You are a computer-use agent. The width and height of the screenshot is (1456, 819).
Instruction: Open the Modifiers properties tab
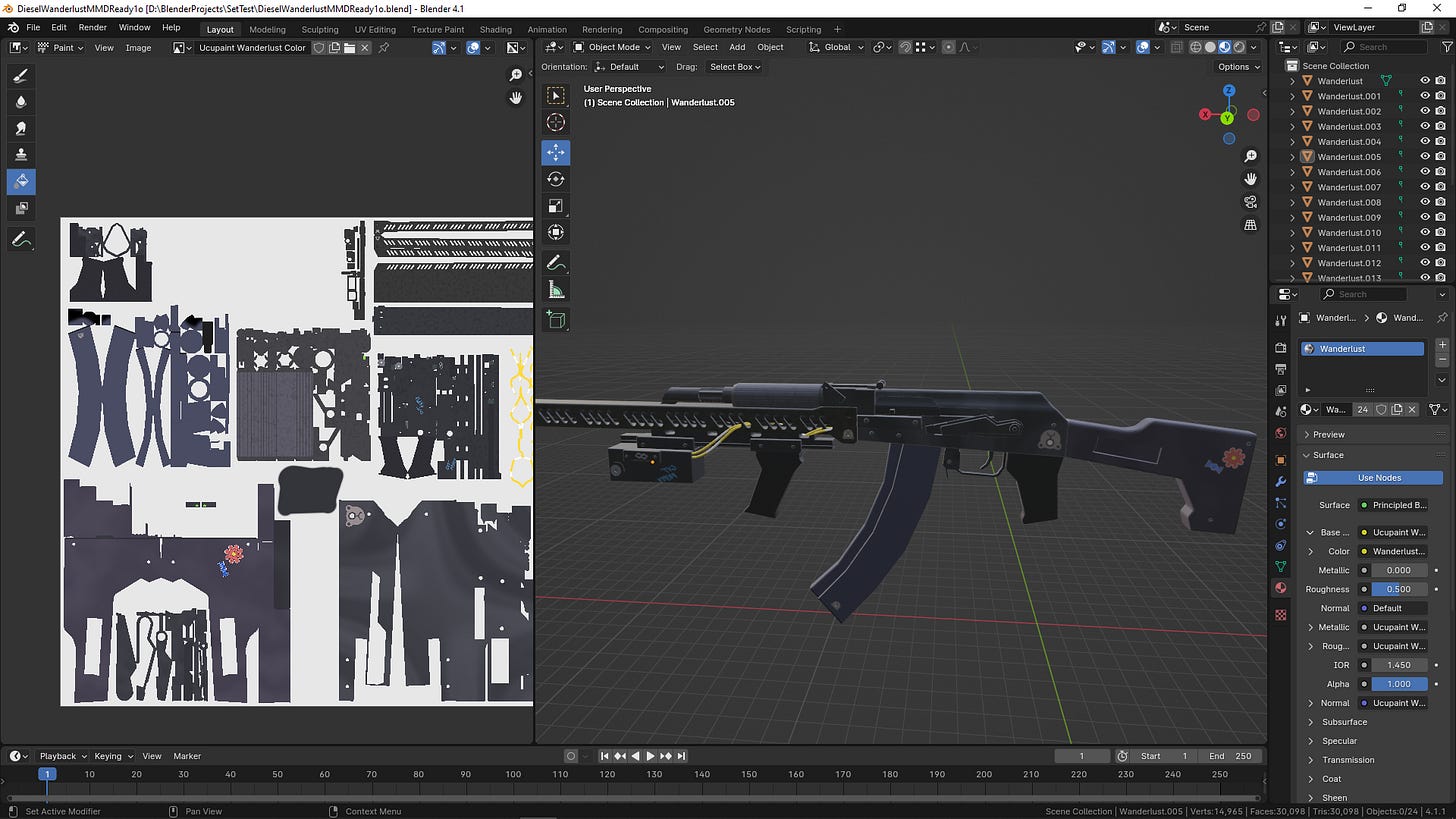(x=1281, y=481)
